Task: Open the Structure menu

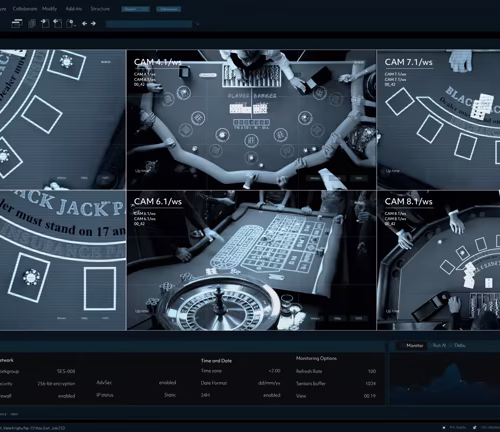Action: point(100,9)
